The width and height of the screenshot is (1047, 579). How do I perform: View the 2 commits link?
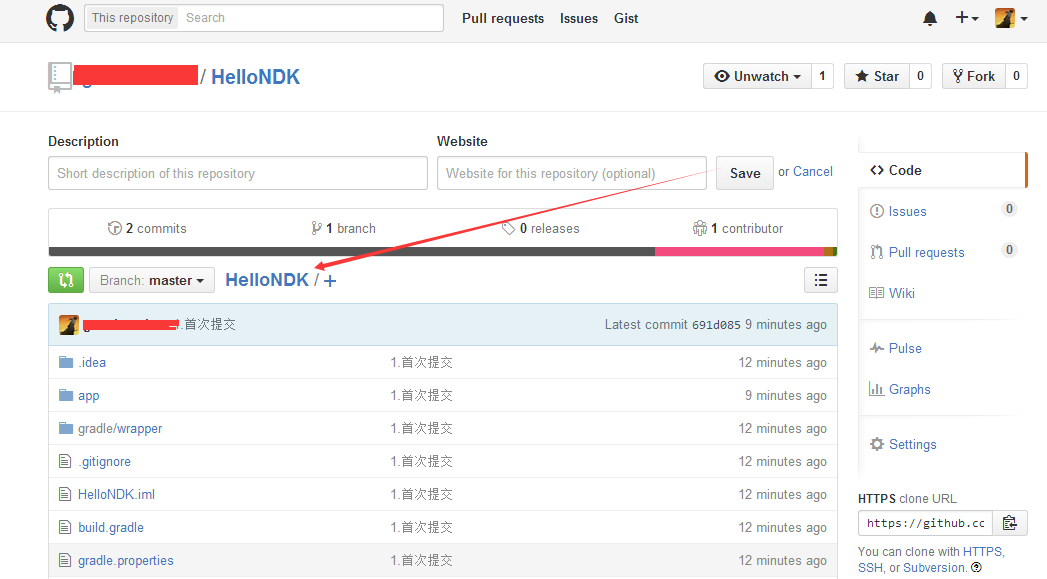tap(147, 228)
